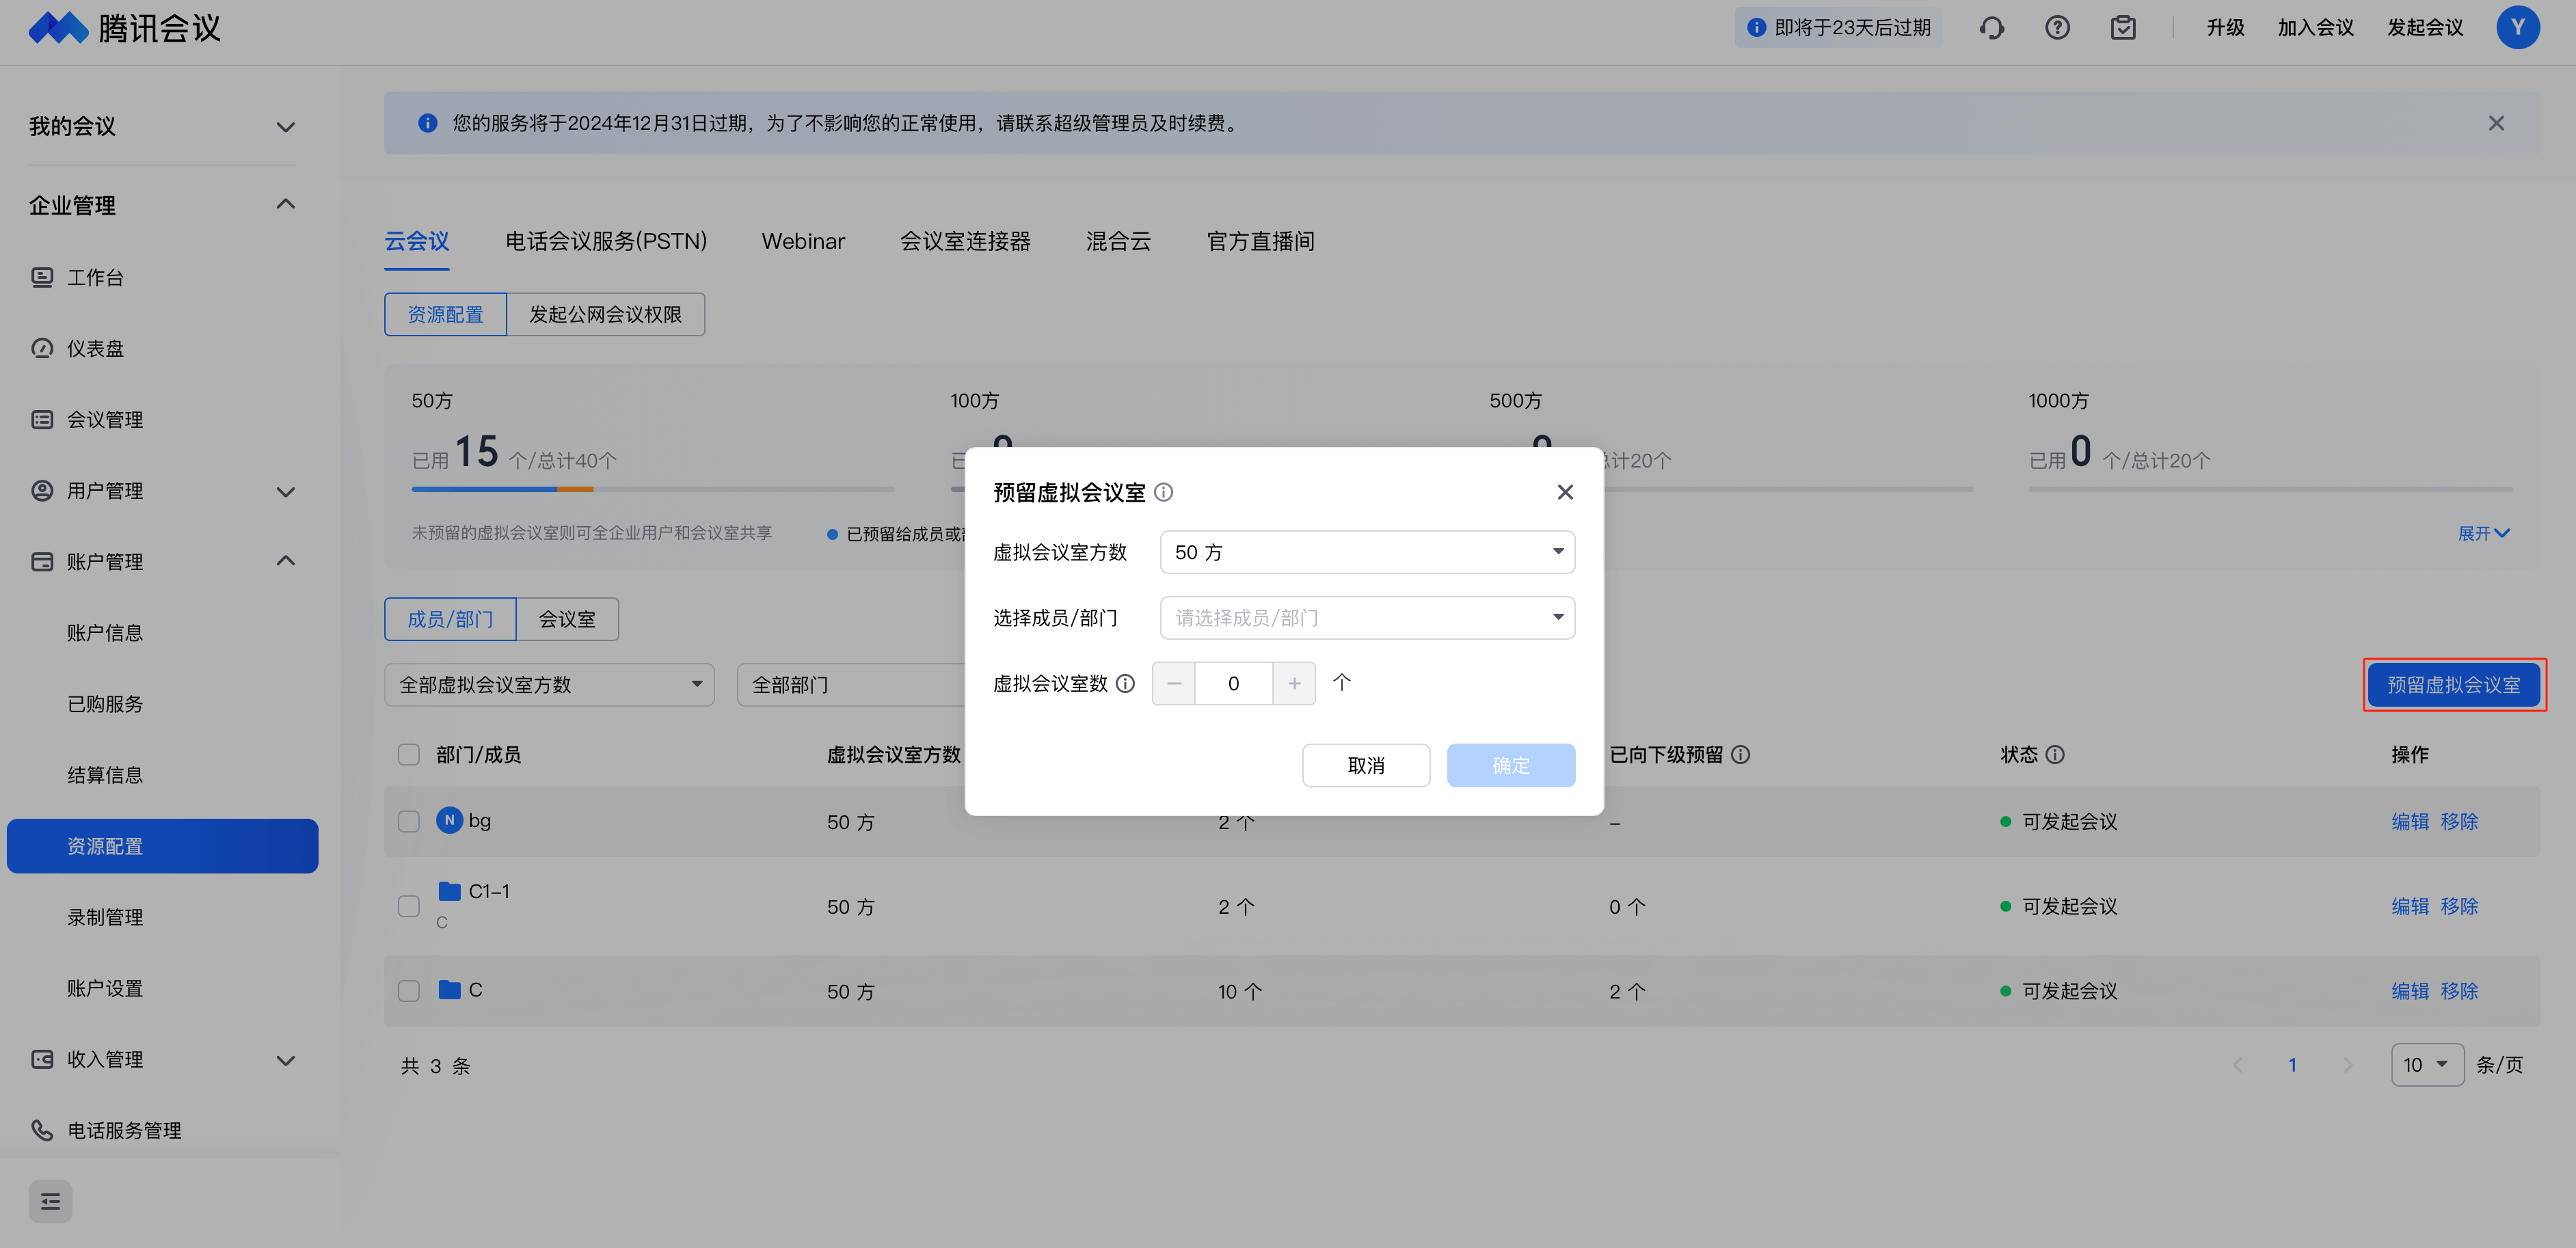Click the 虚拟会议室数 number input field

pyautogui.click(x=1233, y=684)
